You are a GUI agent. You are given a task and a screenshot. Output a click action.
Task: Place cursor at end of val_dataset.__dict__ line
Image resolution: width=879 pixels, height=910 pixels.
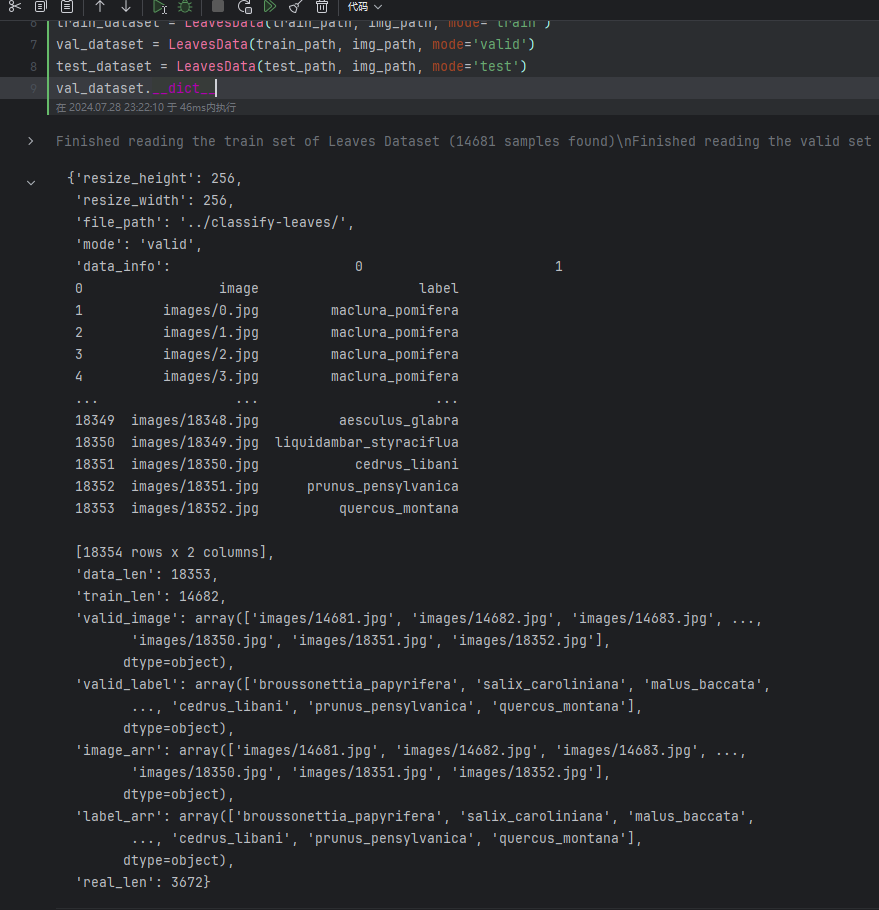(214, 89)
